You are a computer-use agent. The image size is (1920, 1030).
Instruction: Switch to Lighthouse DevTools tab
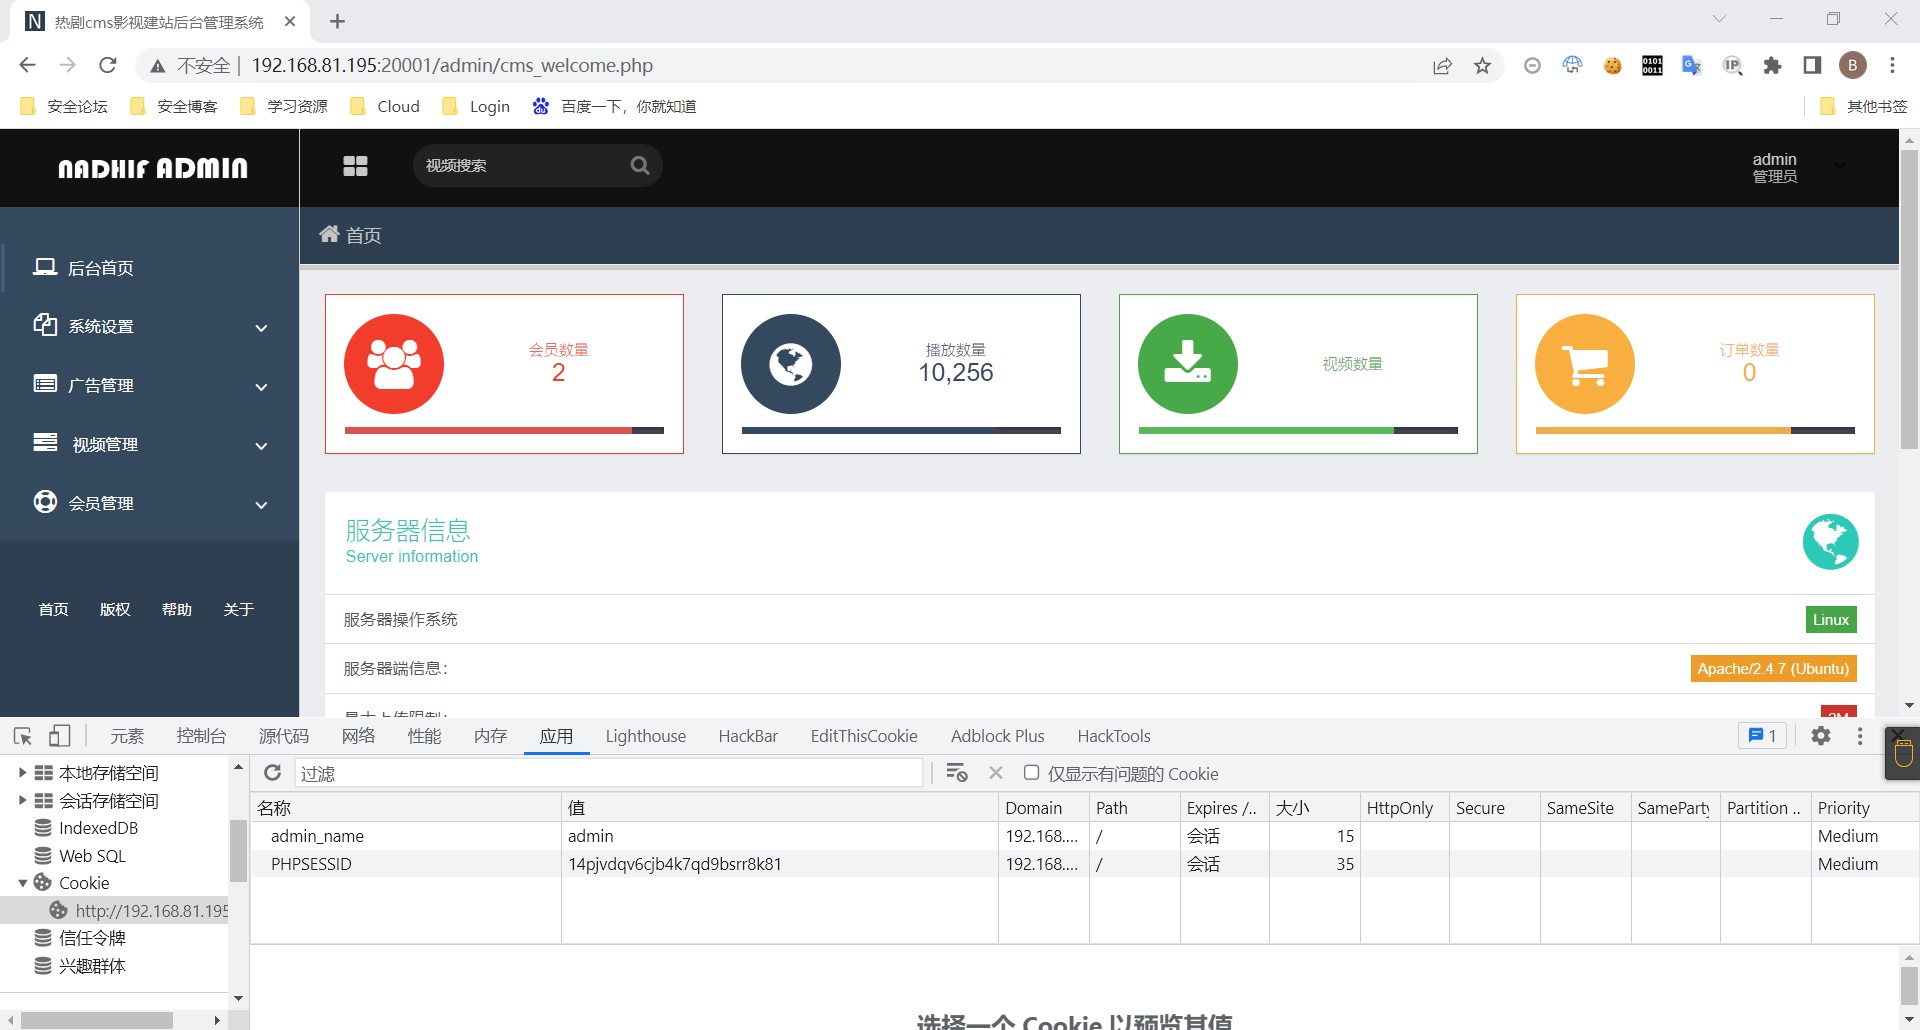pos(646,736)
